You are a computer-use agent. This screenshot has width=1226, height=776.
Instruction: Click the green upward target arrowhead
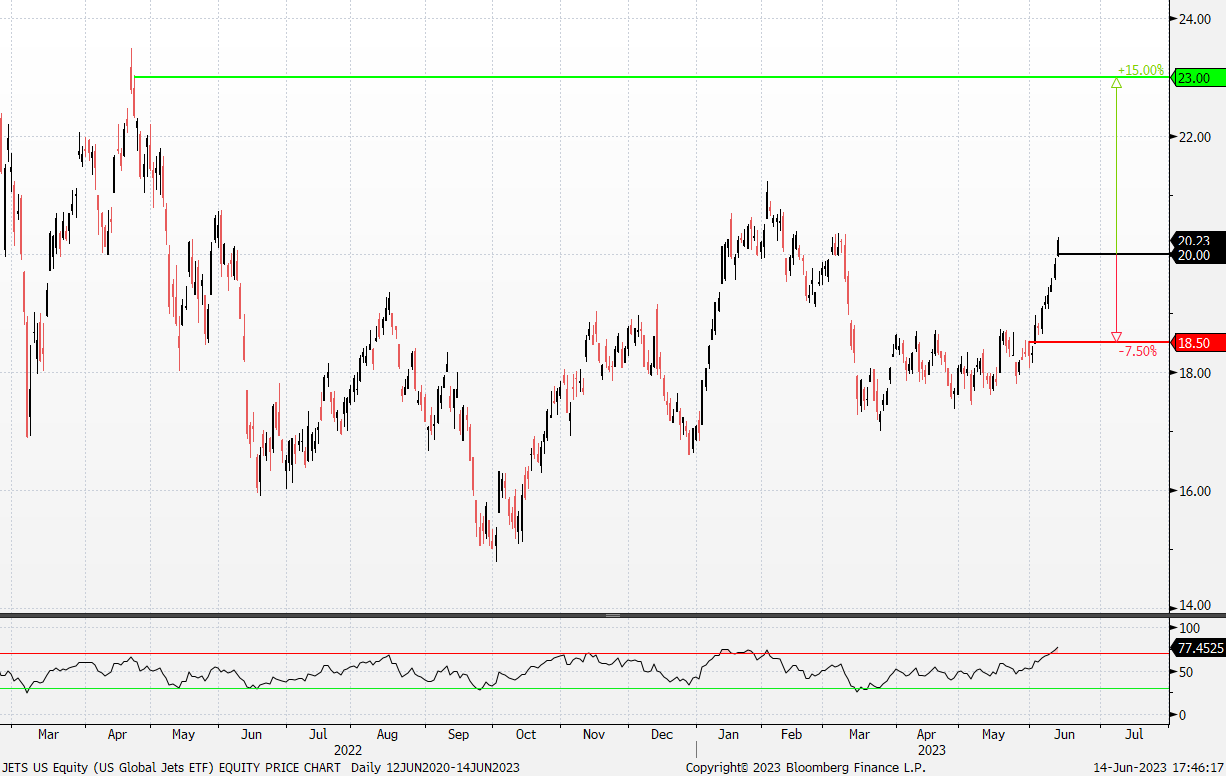click(x=1116, y=83)
